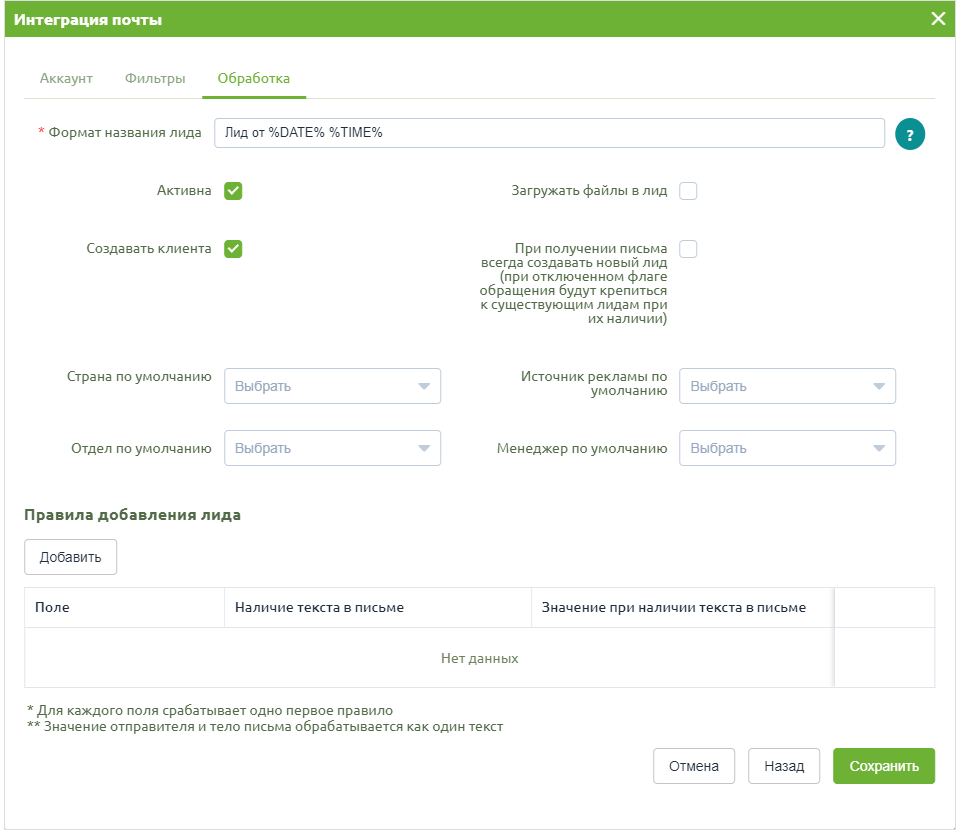Open the teal question mark help icon
Viewport: 959px width, 833px height.
point(909,134)
